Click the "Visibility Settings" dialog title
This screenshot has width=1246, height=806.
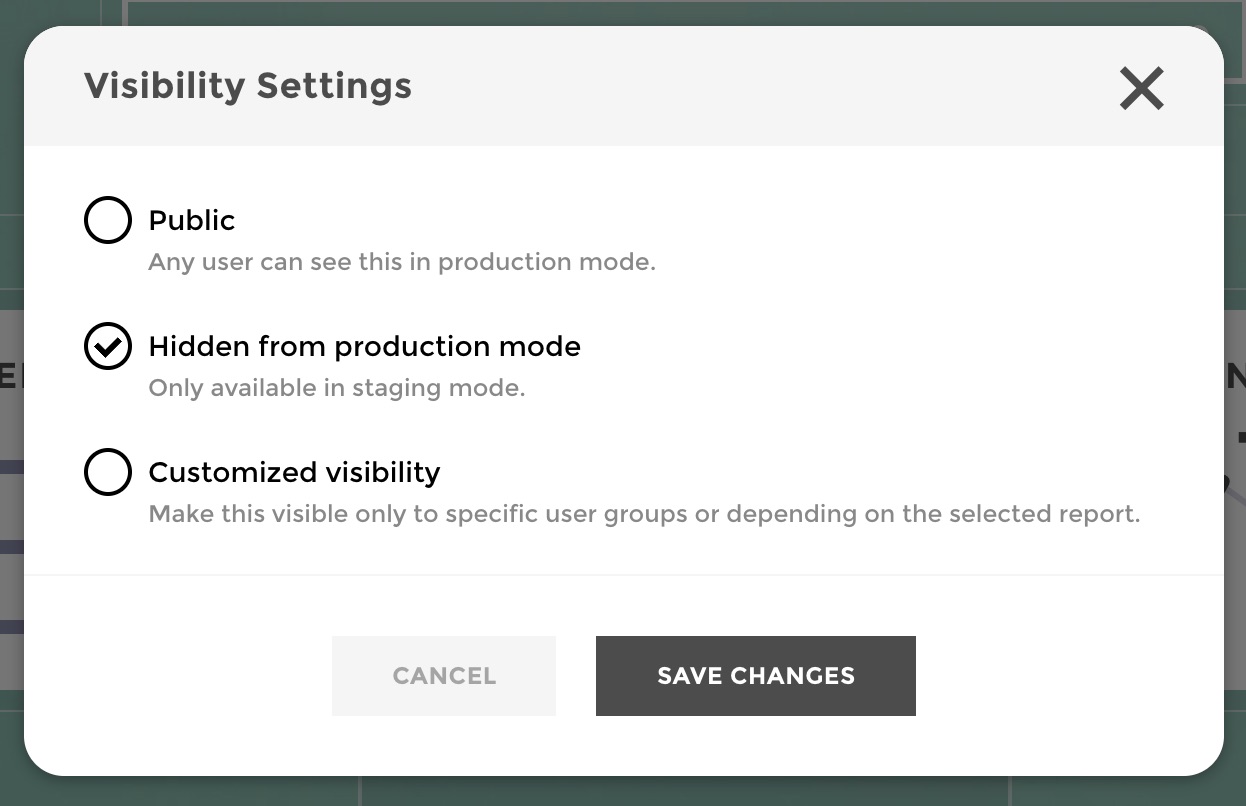tap(247, 86)
